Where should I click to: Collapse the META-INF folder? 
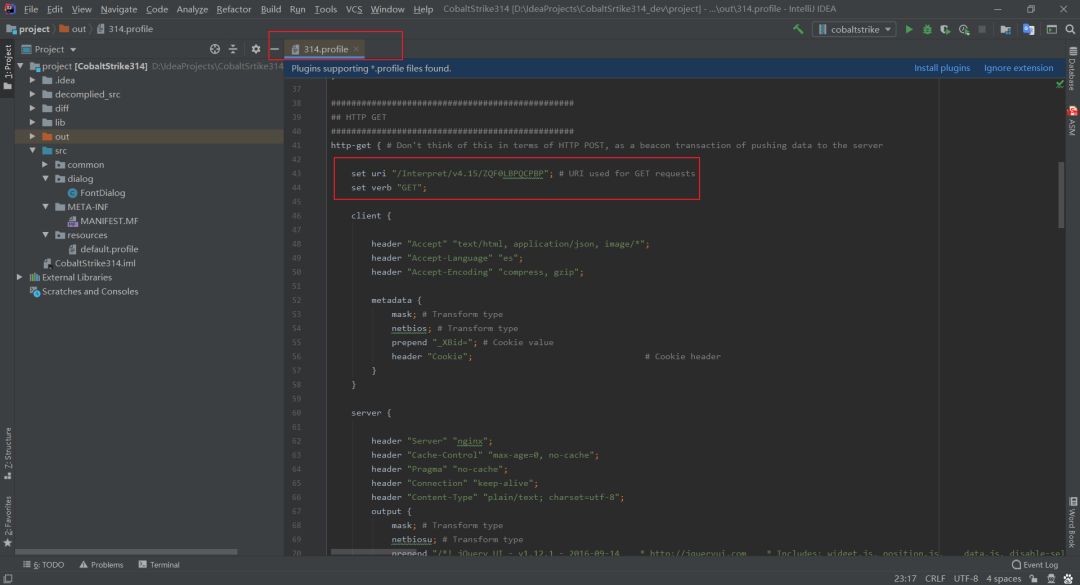point(45,207)
